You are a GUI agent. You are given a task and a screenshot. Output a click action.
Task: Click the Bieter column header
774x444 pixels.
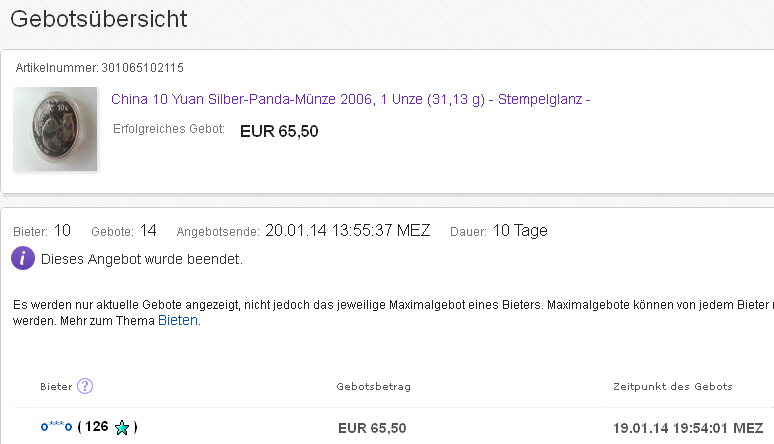click(x=56, y=387)
